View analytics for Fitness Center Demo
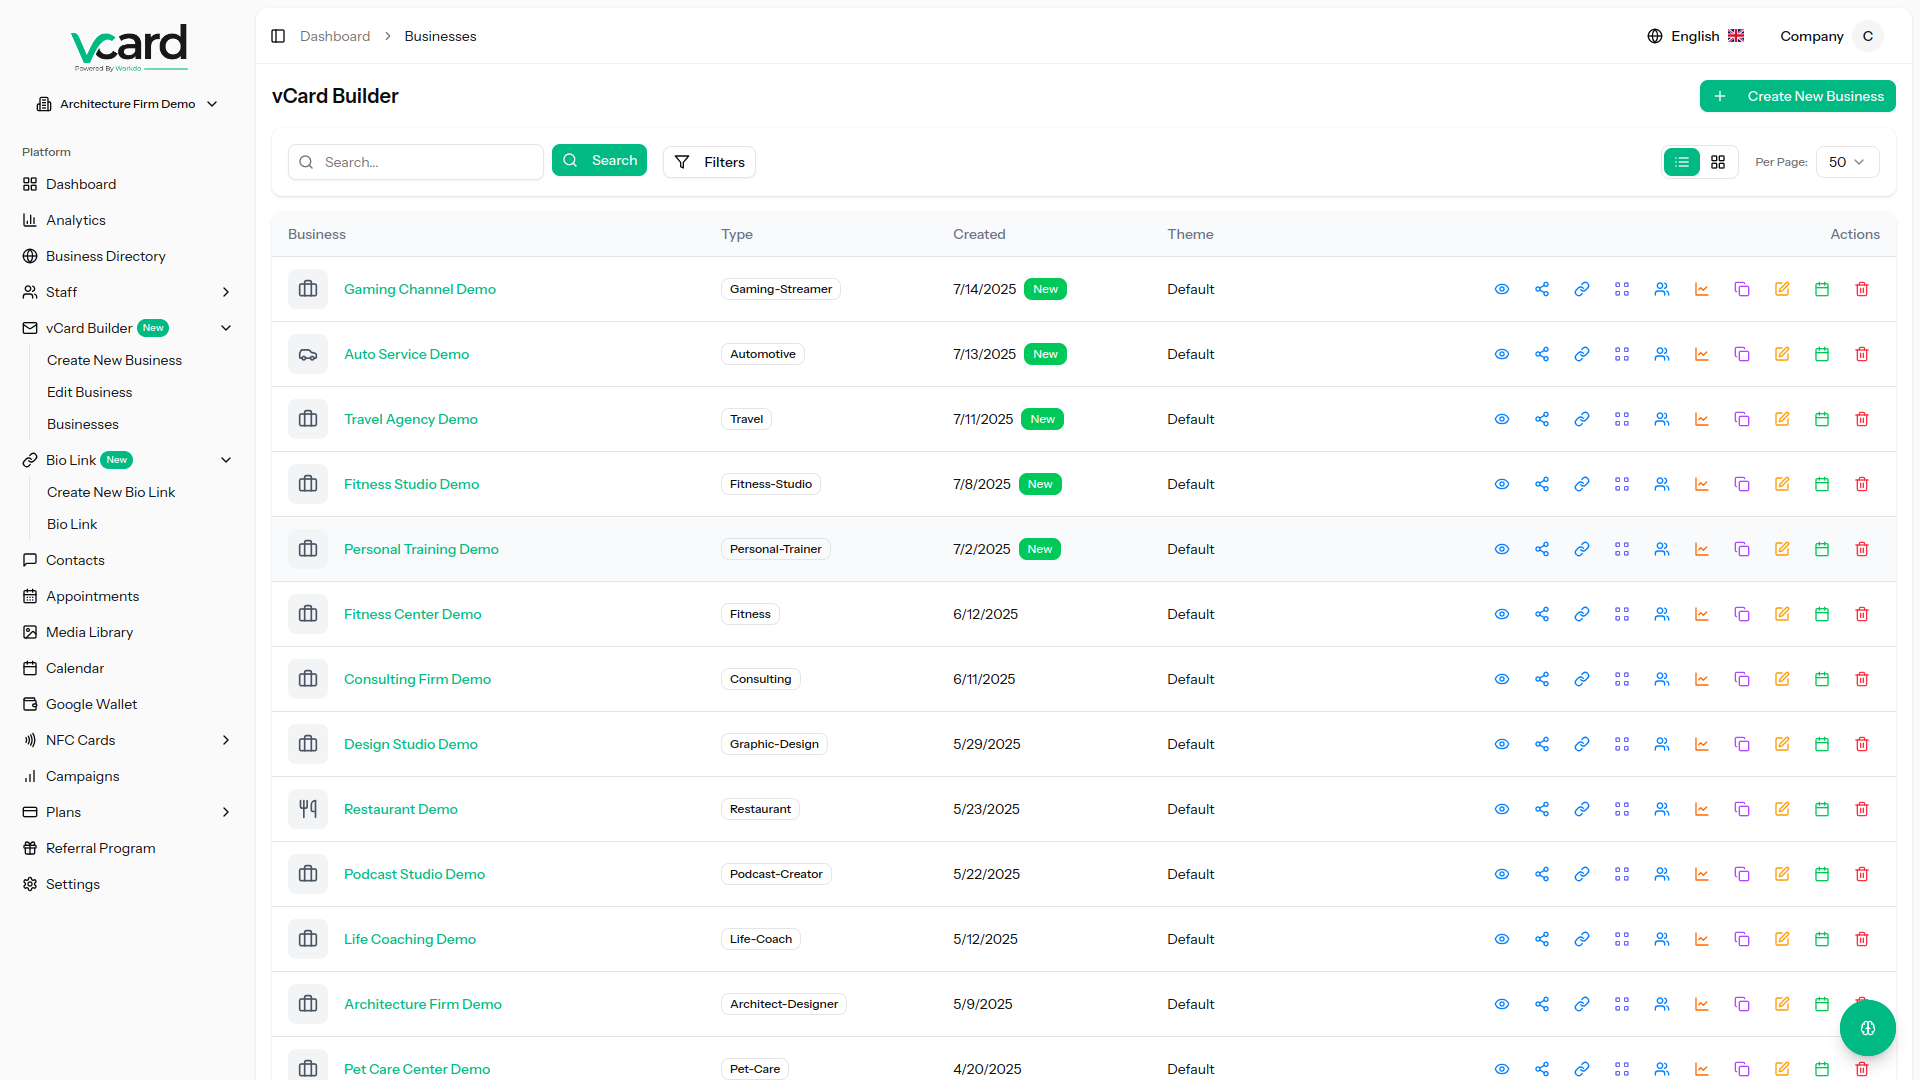The image size is (1920, 1080). tap(1702, 614)
